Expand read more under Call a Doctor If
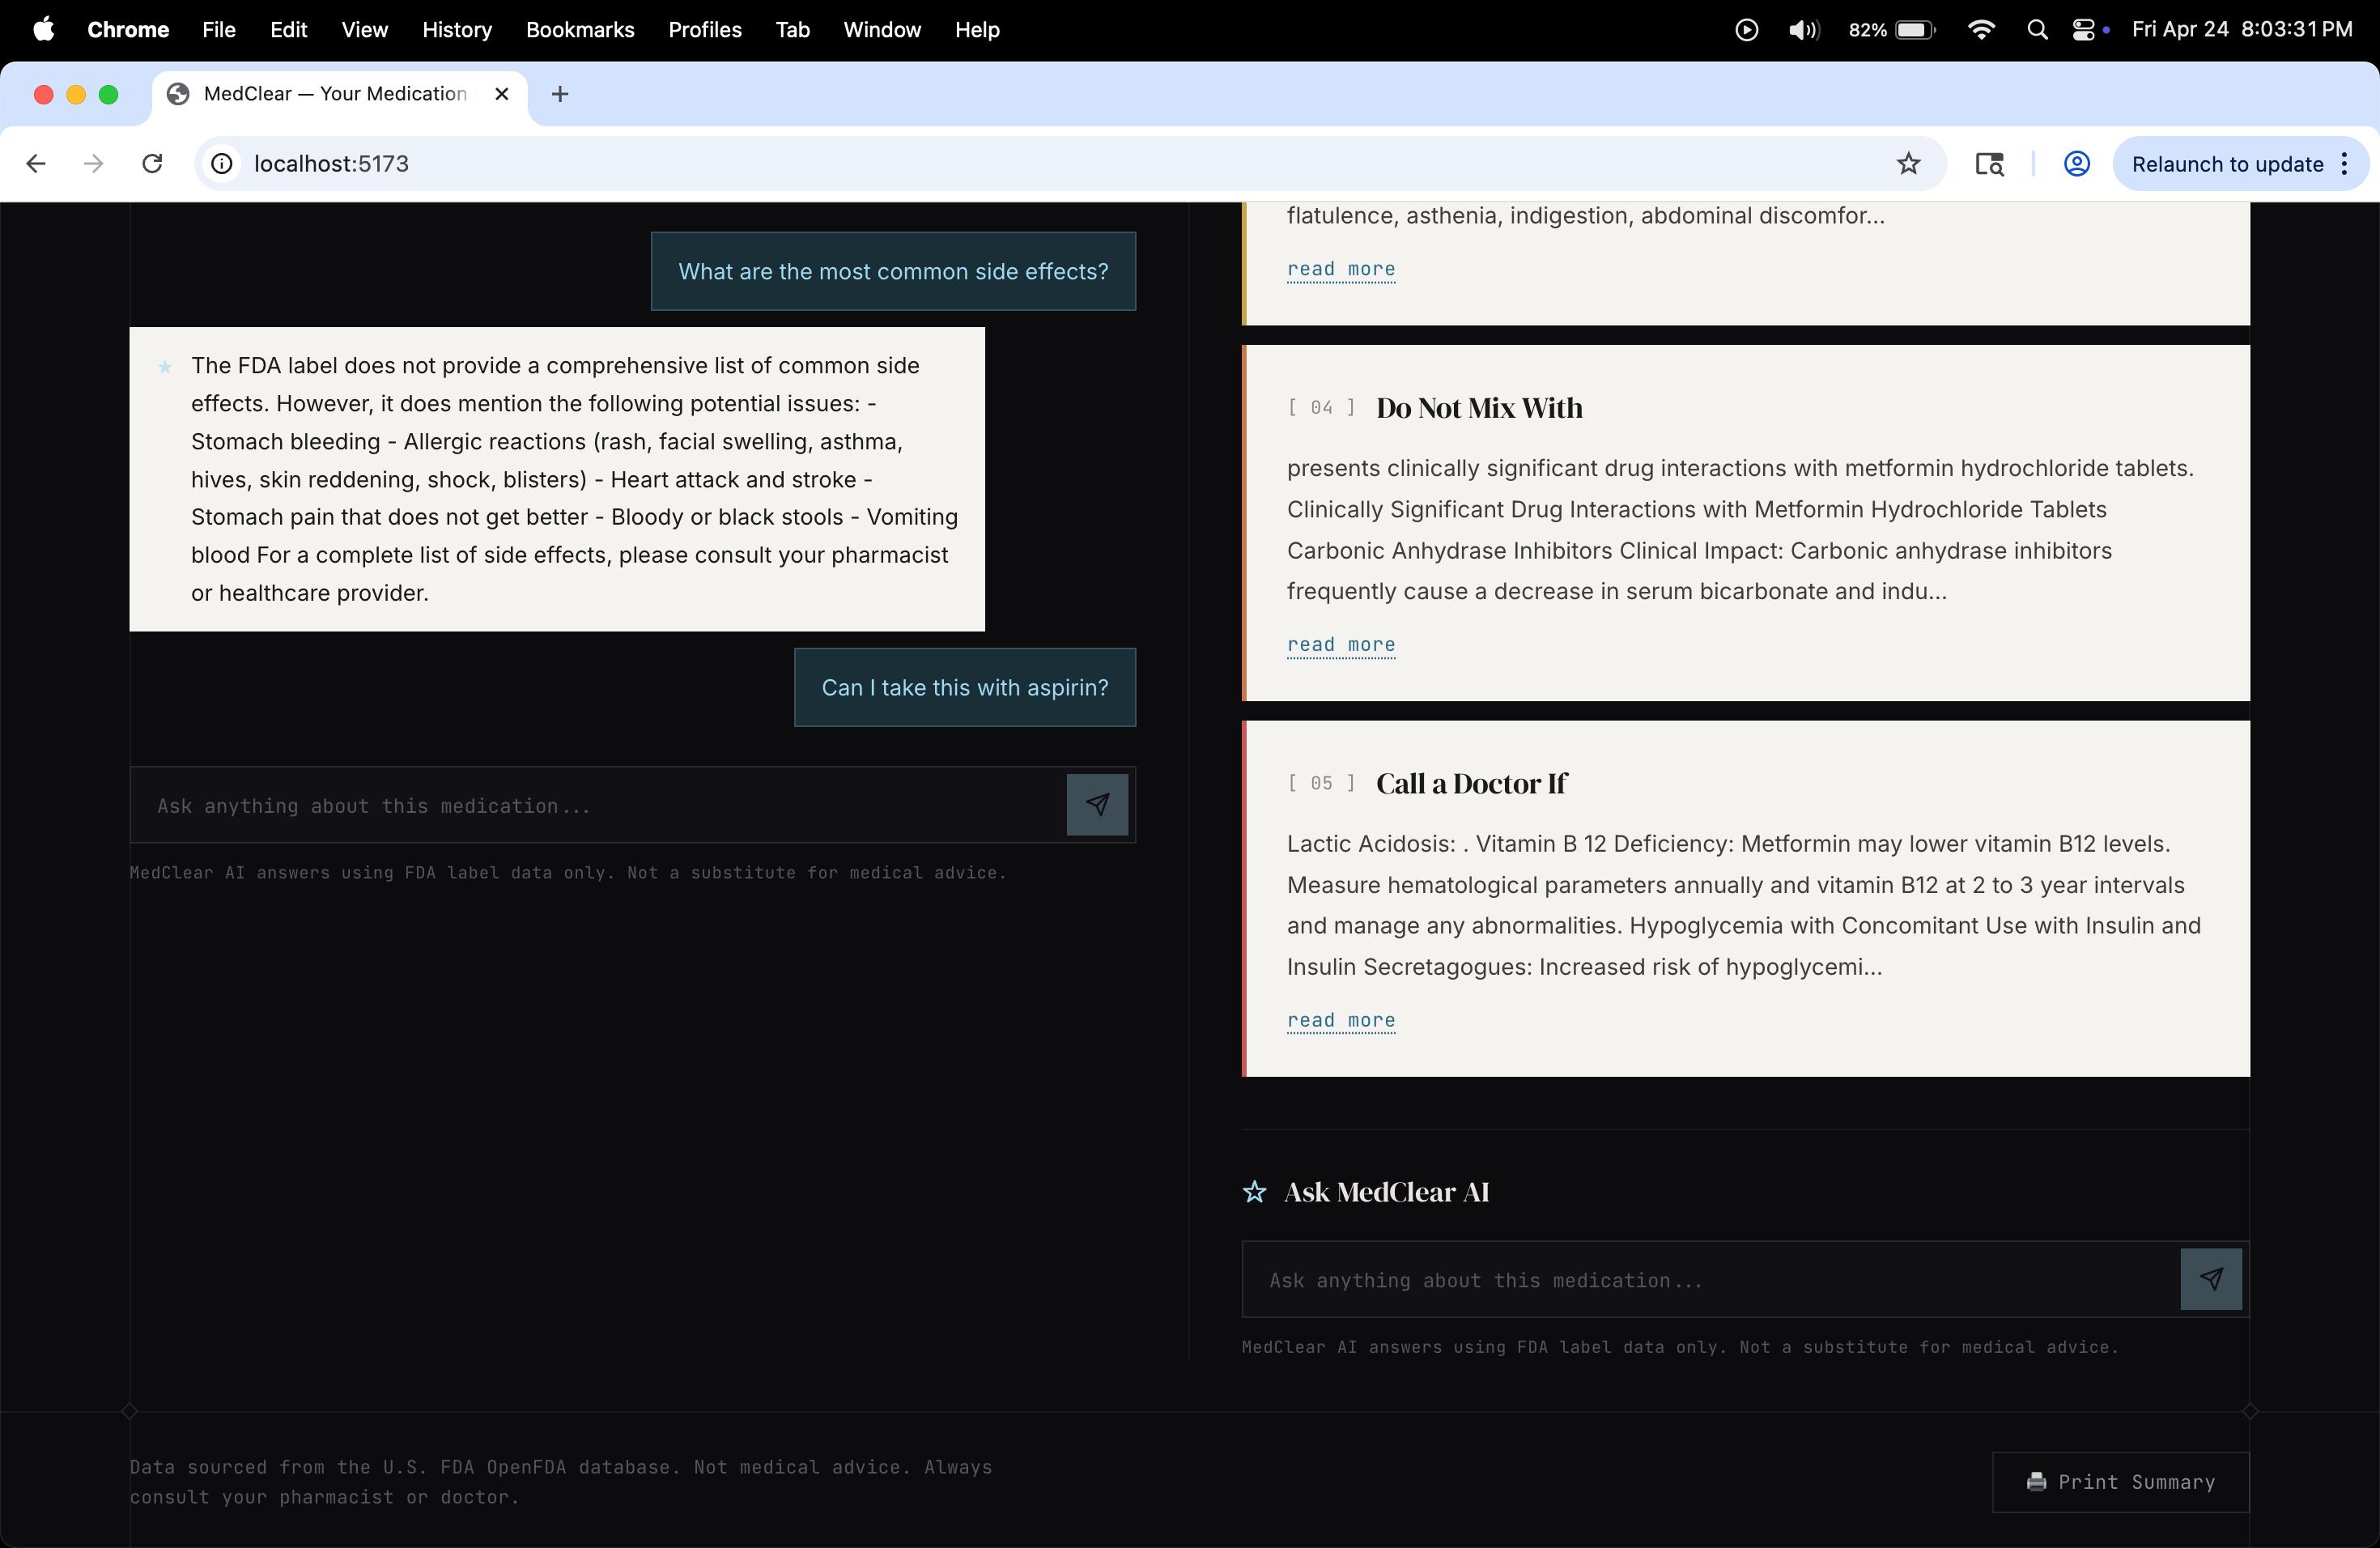Viewport: 2380px width, 1548px height. tap(1340, 1021)
